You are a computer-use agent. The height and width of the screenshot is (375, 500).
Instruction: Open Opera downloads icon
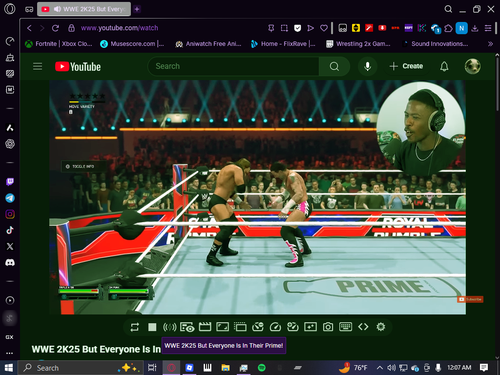pos(475,28)
